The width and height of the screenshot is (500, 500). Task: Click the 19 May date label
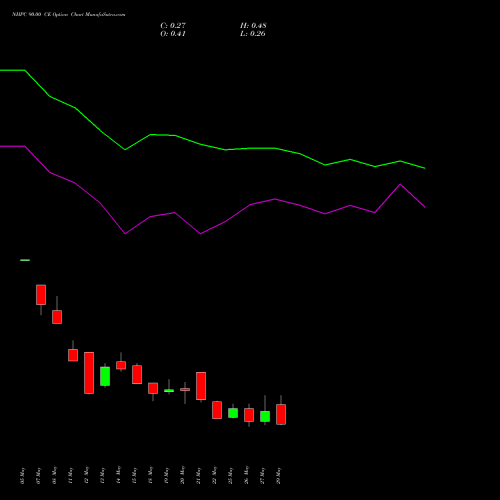point(167,475)
